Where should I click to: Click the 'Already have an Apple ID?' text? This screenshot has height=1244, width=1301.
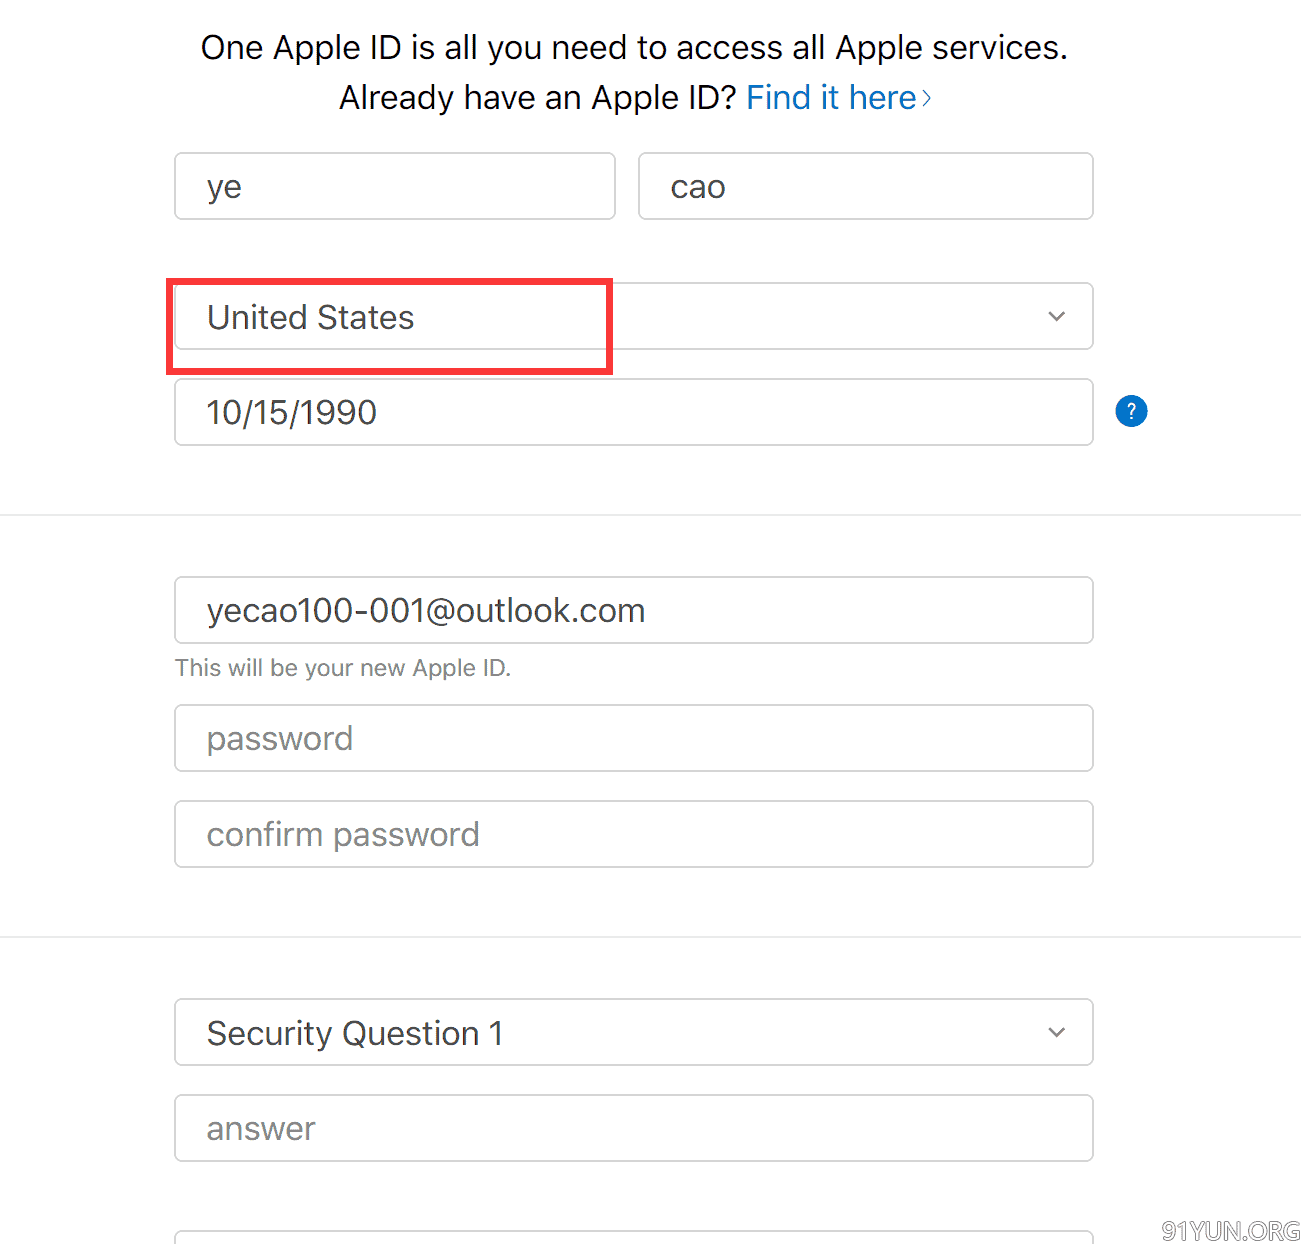click(x=538, y=98)
